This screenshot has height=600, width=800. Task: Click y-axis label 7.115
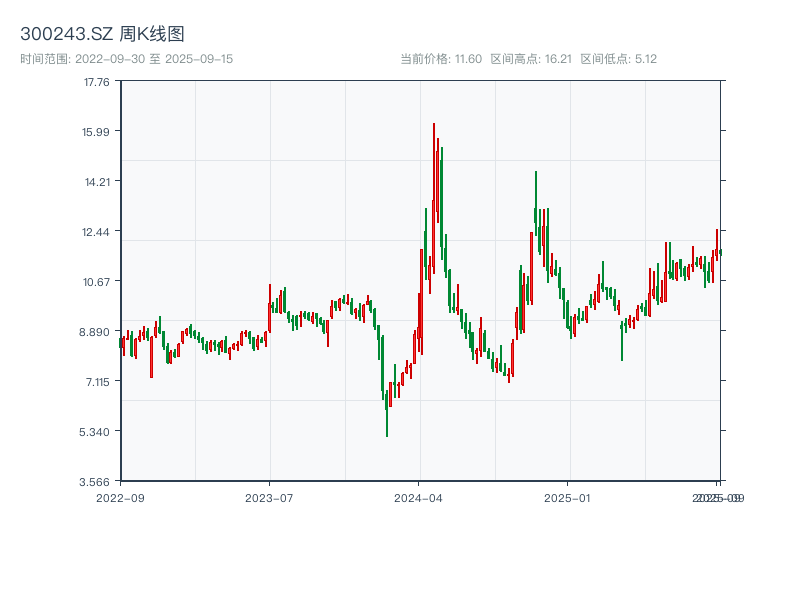(x=97, y=382)
